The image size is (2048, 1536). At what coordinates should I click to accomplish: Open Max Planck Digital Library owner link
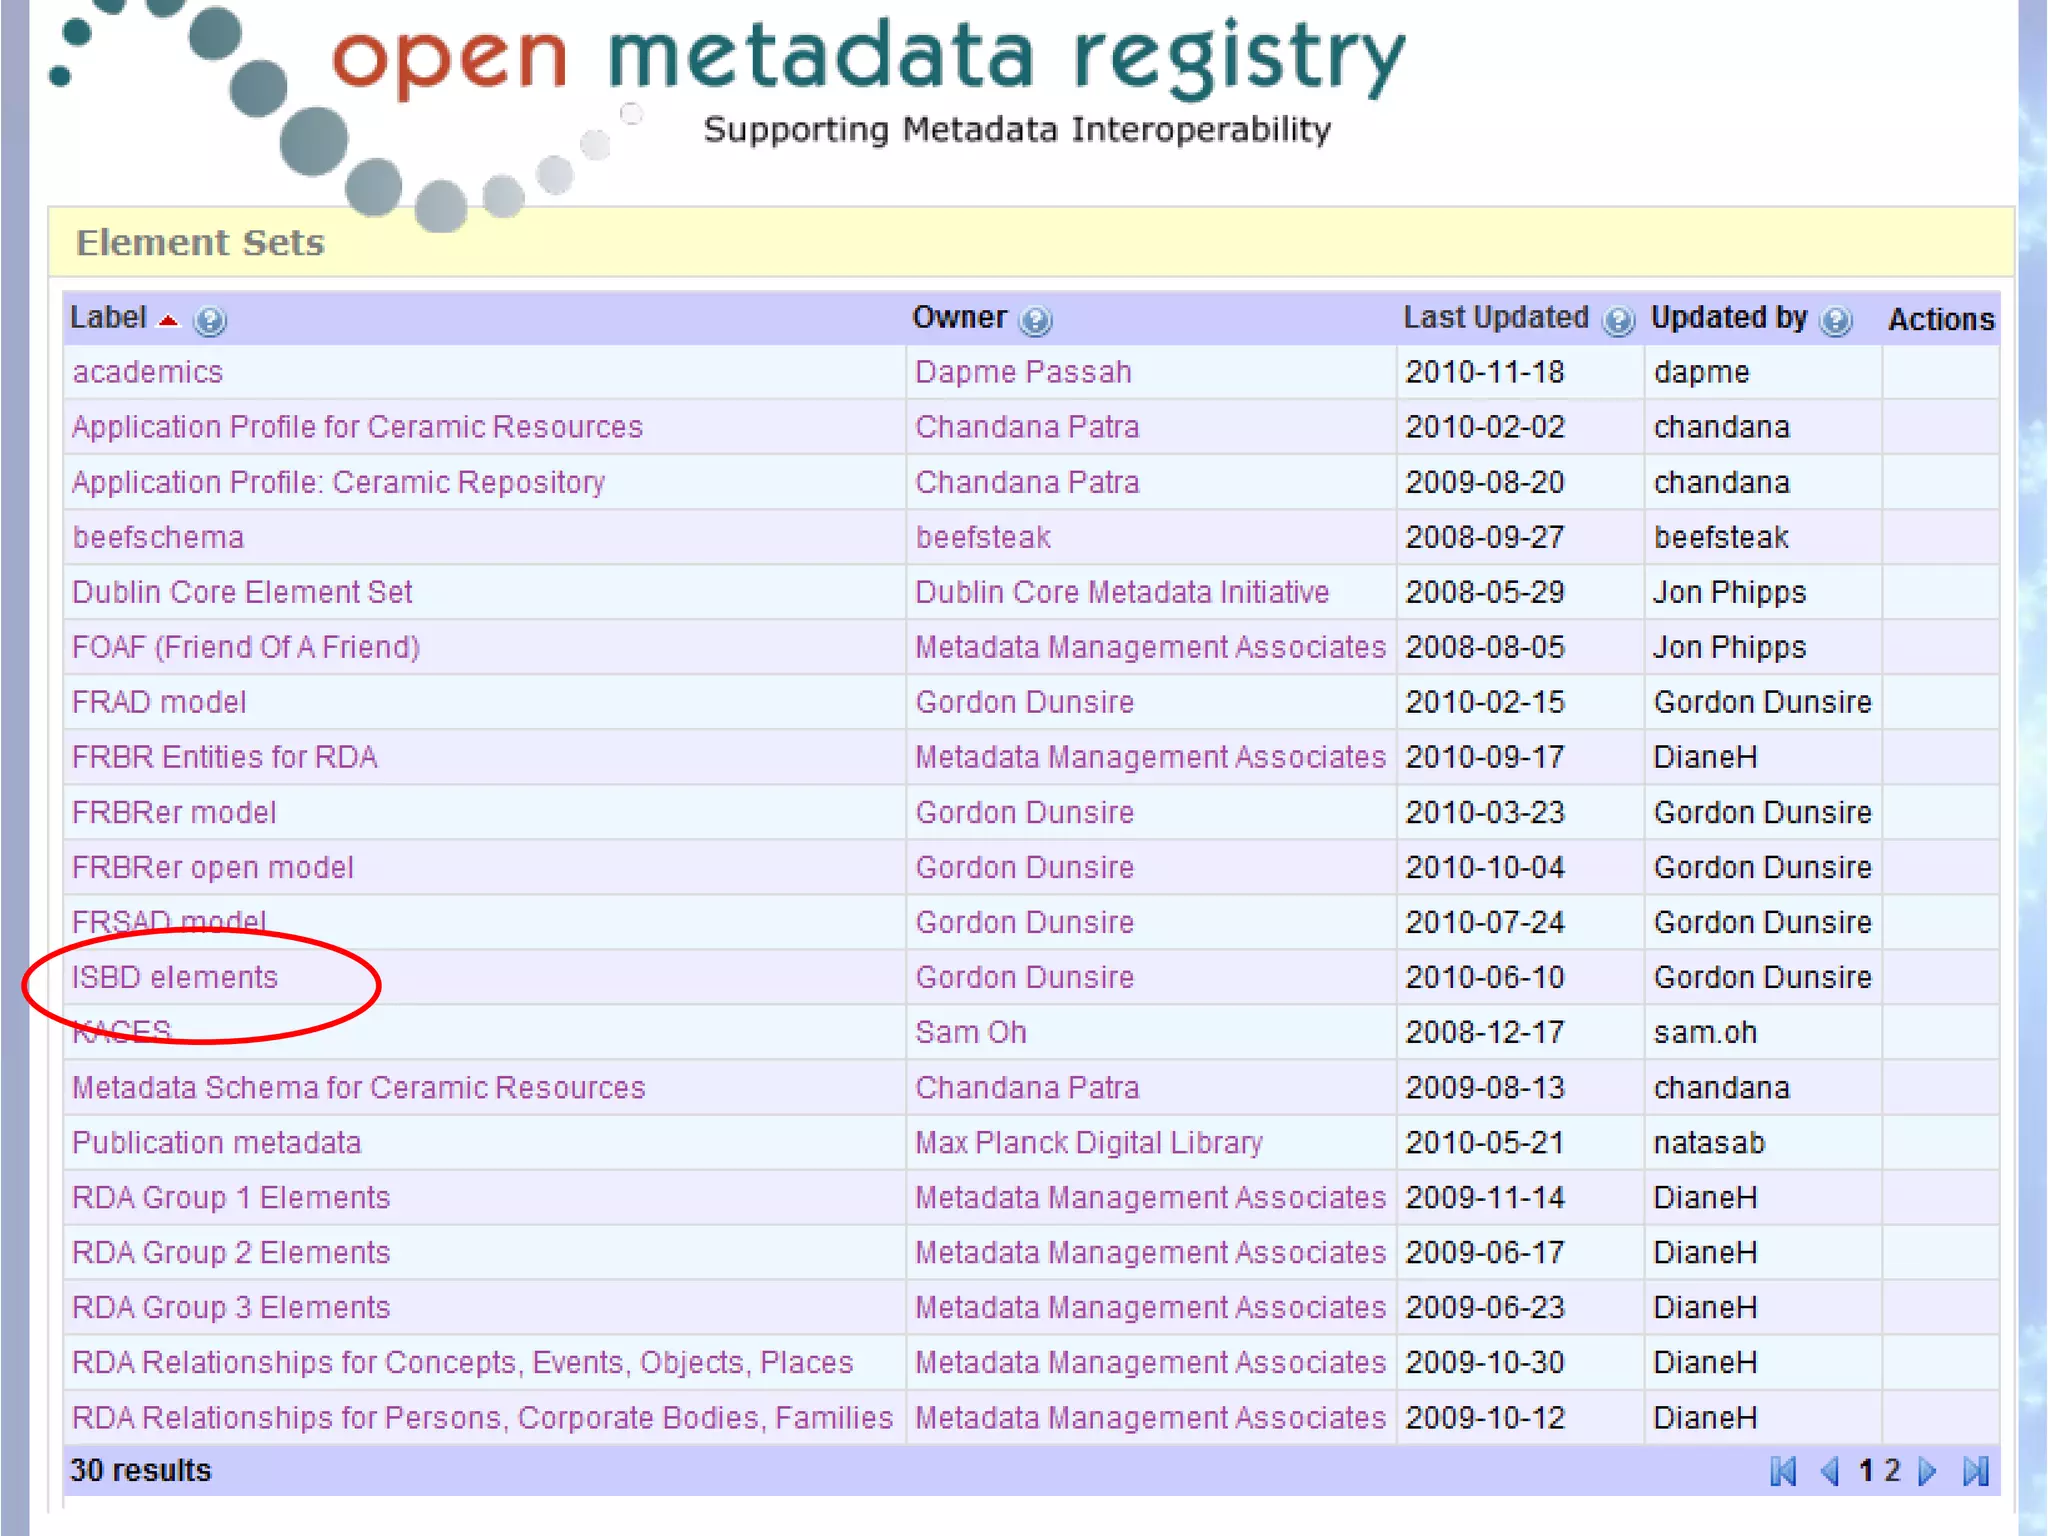pos(1088,1142)
